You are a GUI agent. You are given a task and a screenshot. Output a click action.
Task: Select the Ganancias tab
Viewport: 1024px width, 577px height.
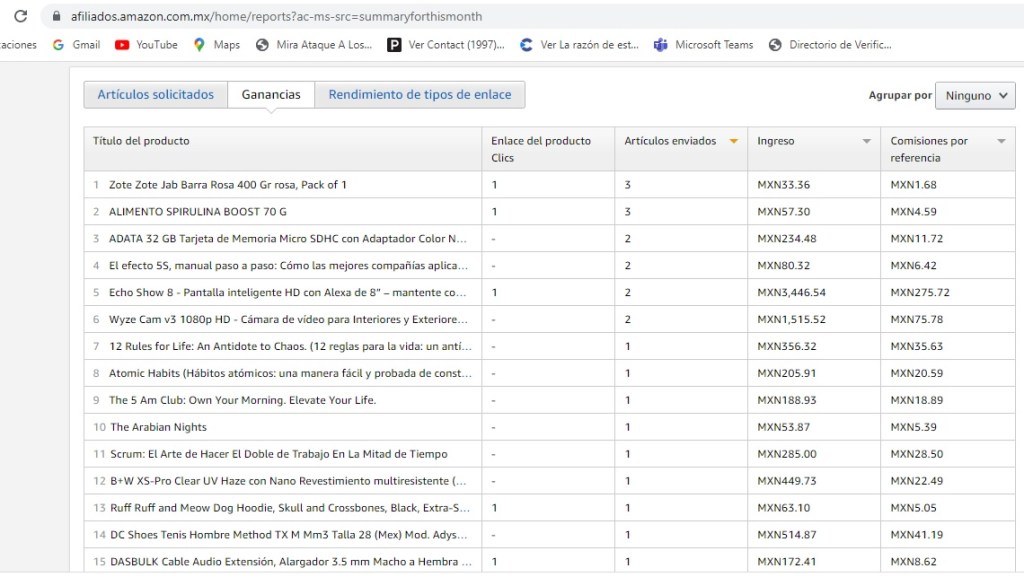[x=271, y=95]
